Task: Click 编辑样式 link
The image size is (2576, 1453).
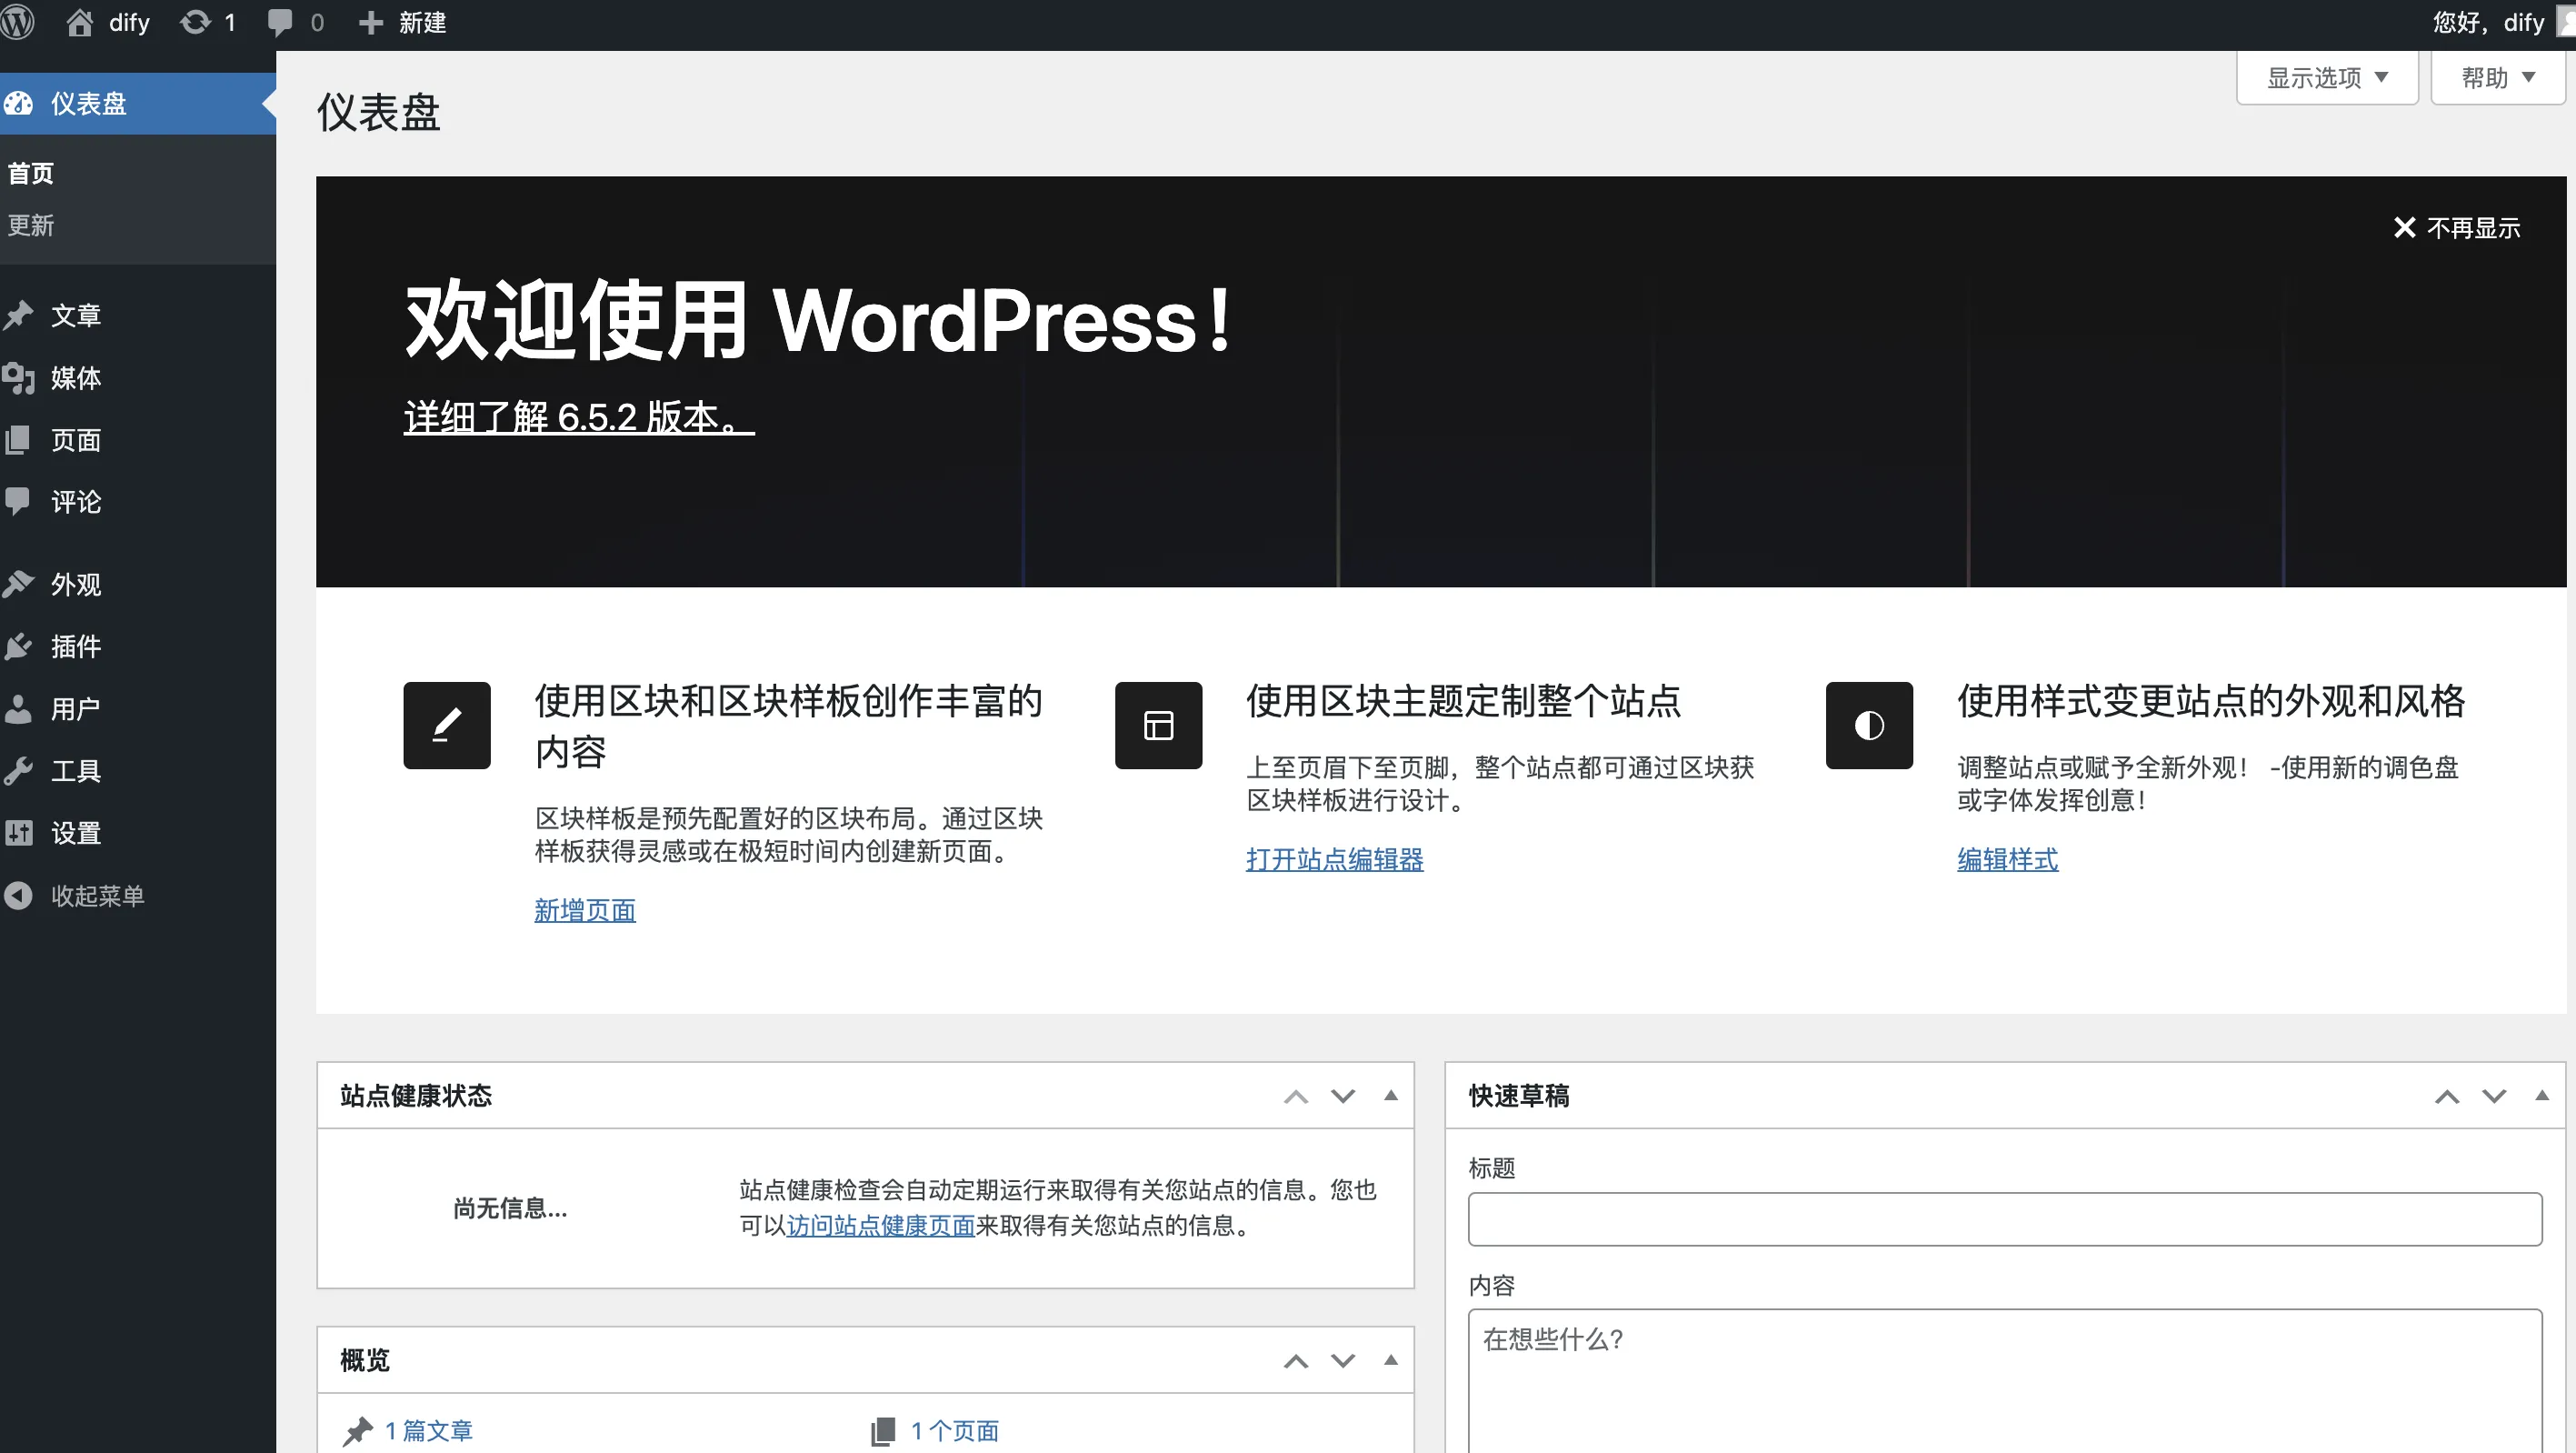Action: [2007, 859]
